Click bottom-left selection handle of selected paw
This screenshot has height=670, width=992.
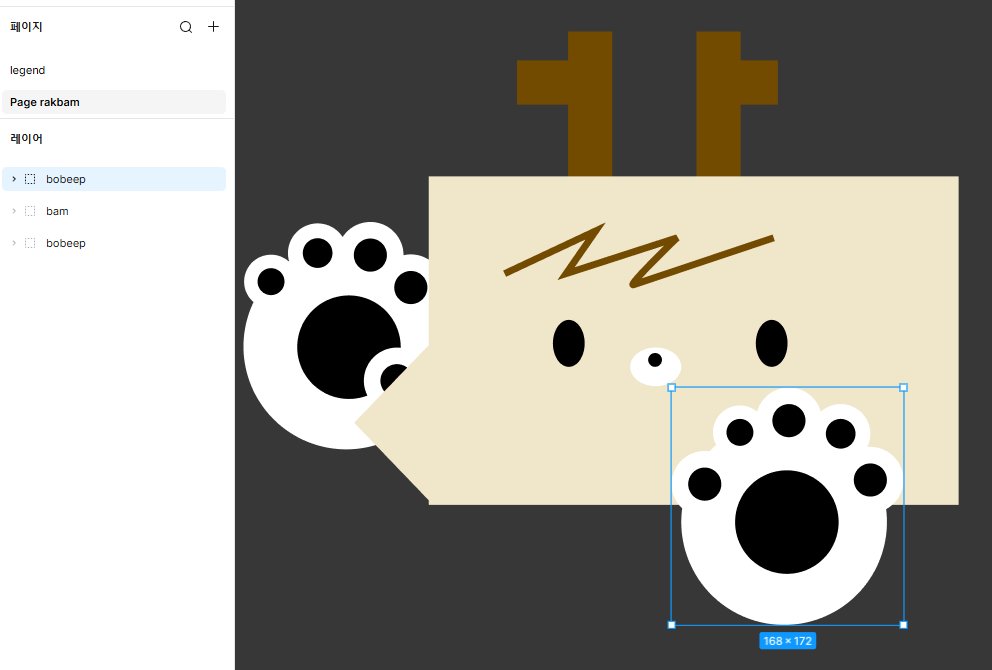click(672, 625)
